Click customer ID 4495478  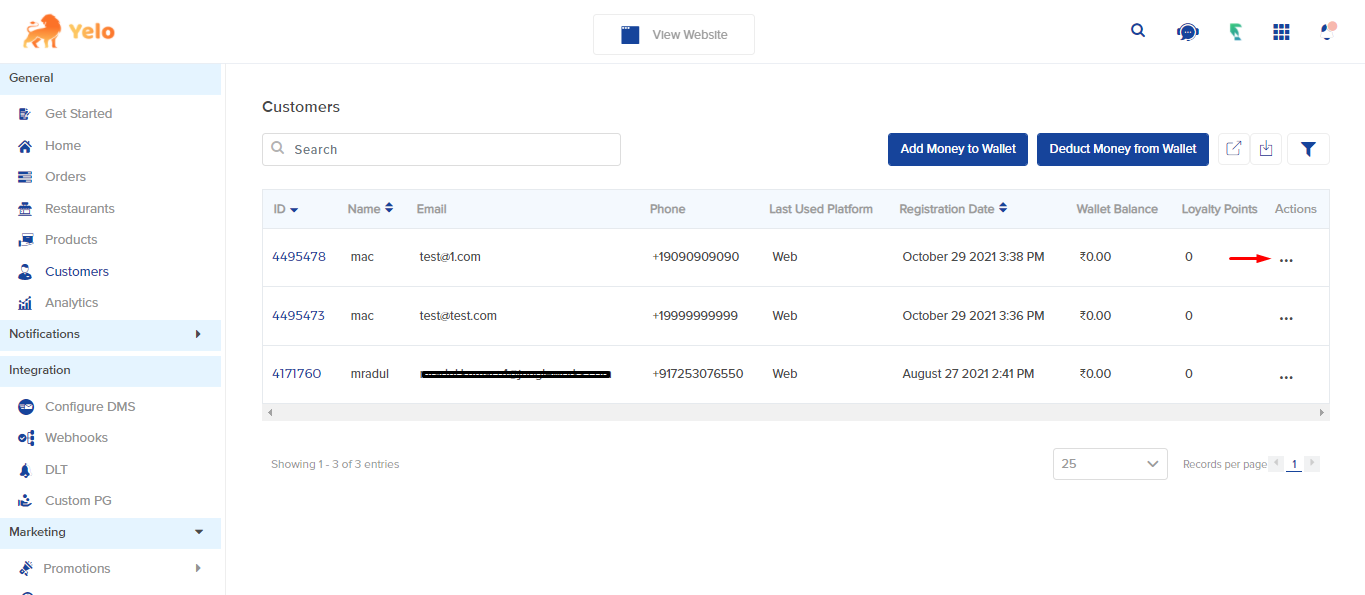[x=299, y=257]
